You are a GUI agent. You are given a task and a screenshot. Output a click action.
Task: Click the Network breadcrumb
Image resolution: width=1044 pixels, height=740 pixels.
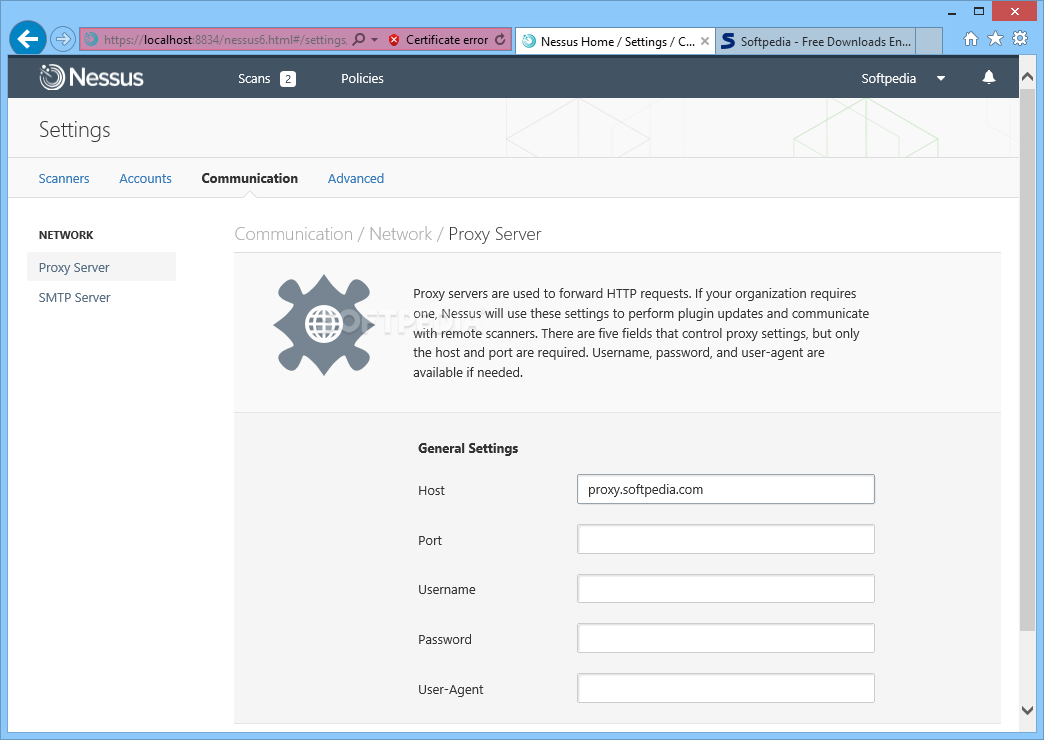[401, 234]
